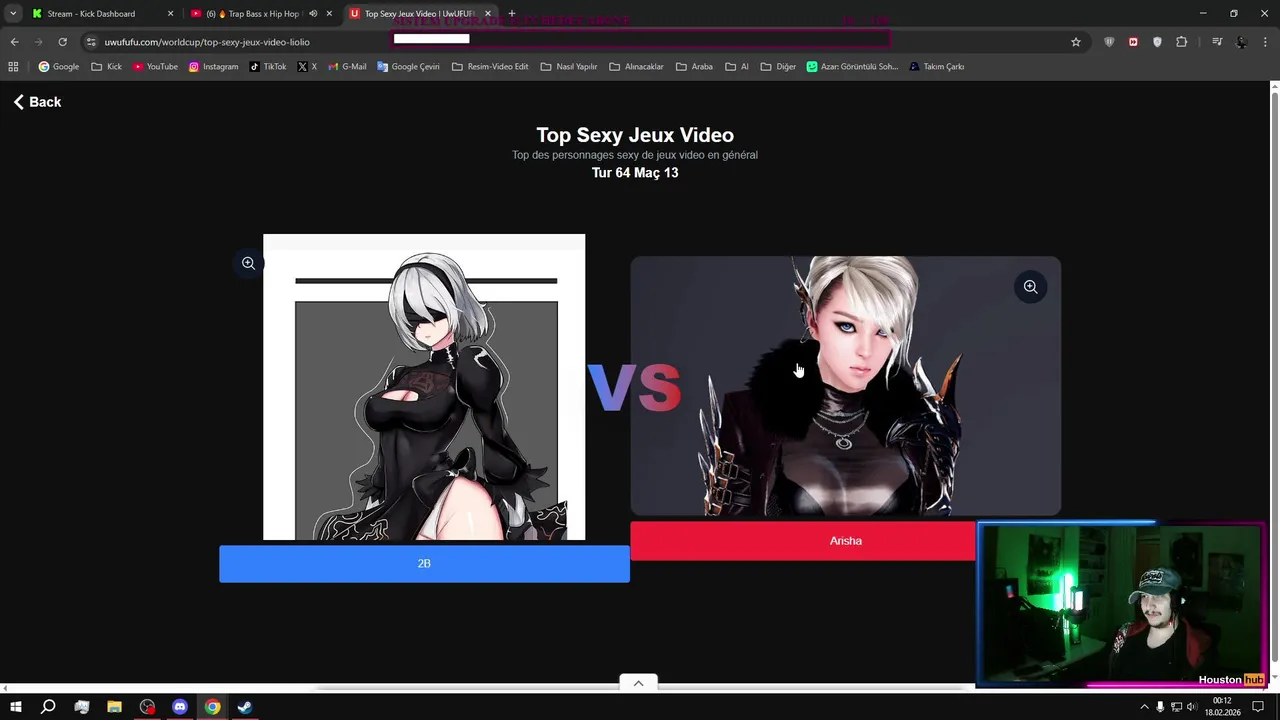Open the Takım Çarkı bookmark
Screen dimensions: 1280x720
(936, 67)
